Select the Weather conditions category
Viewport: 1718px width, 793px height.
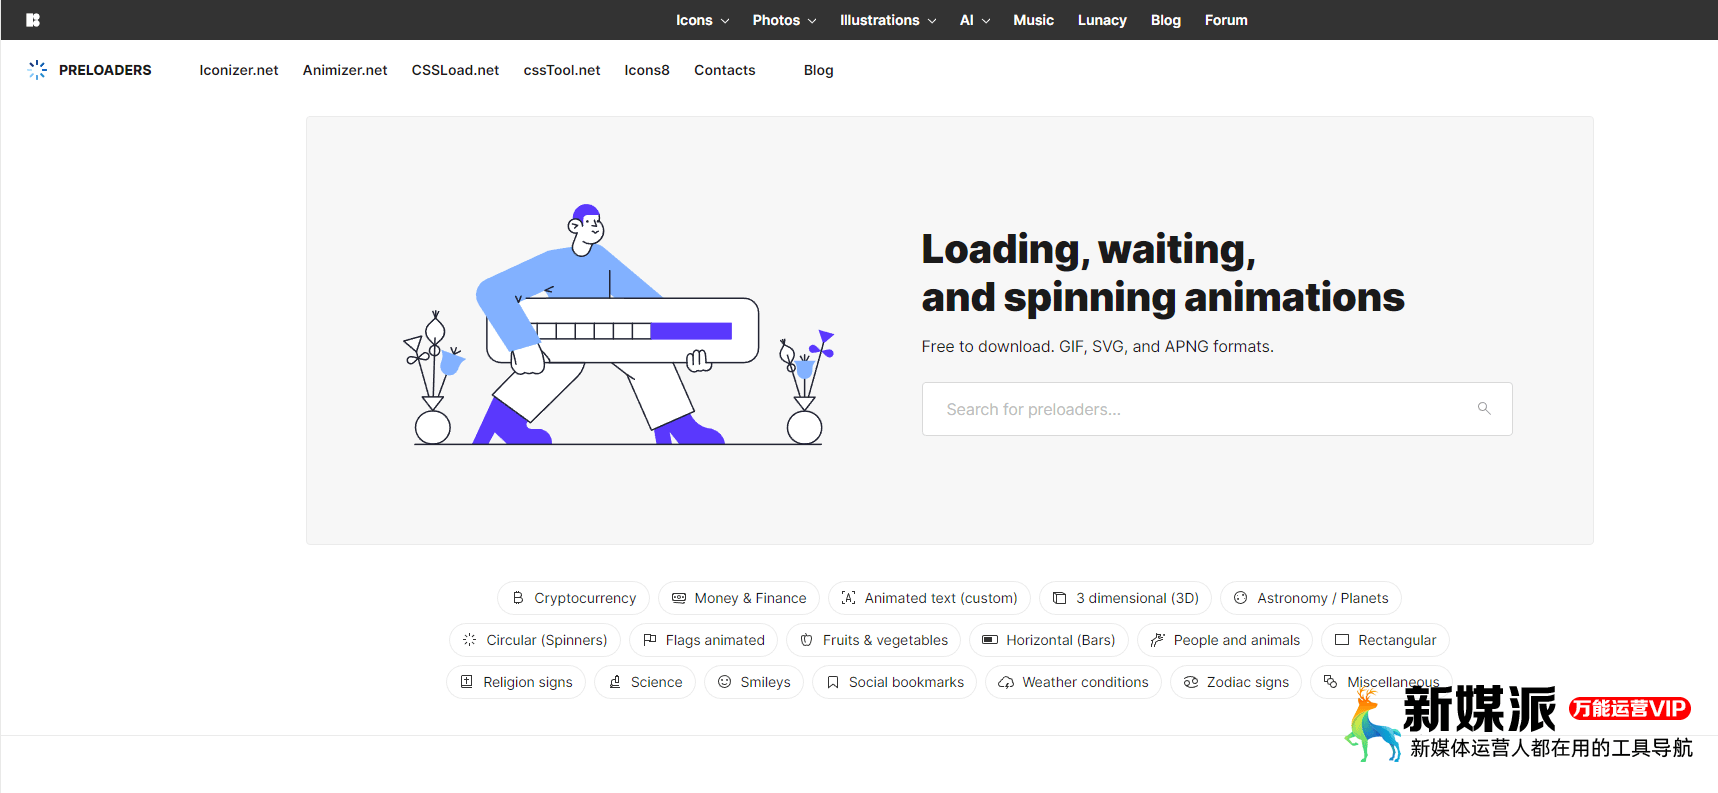[1073, 682]
